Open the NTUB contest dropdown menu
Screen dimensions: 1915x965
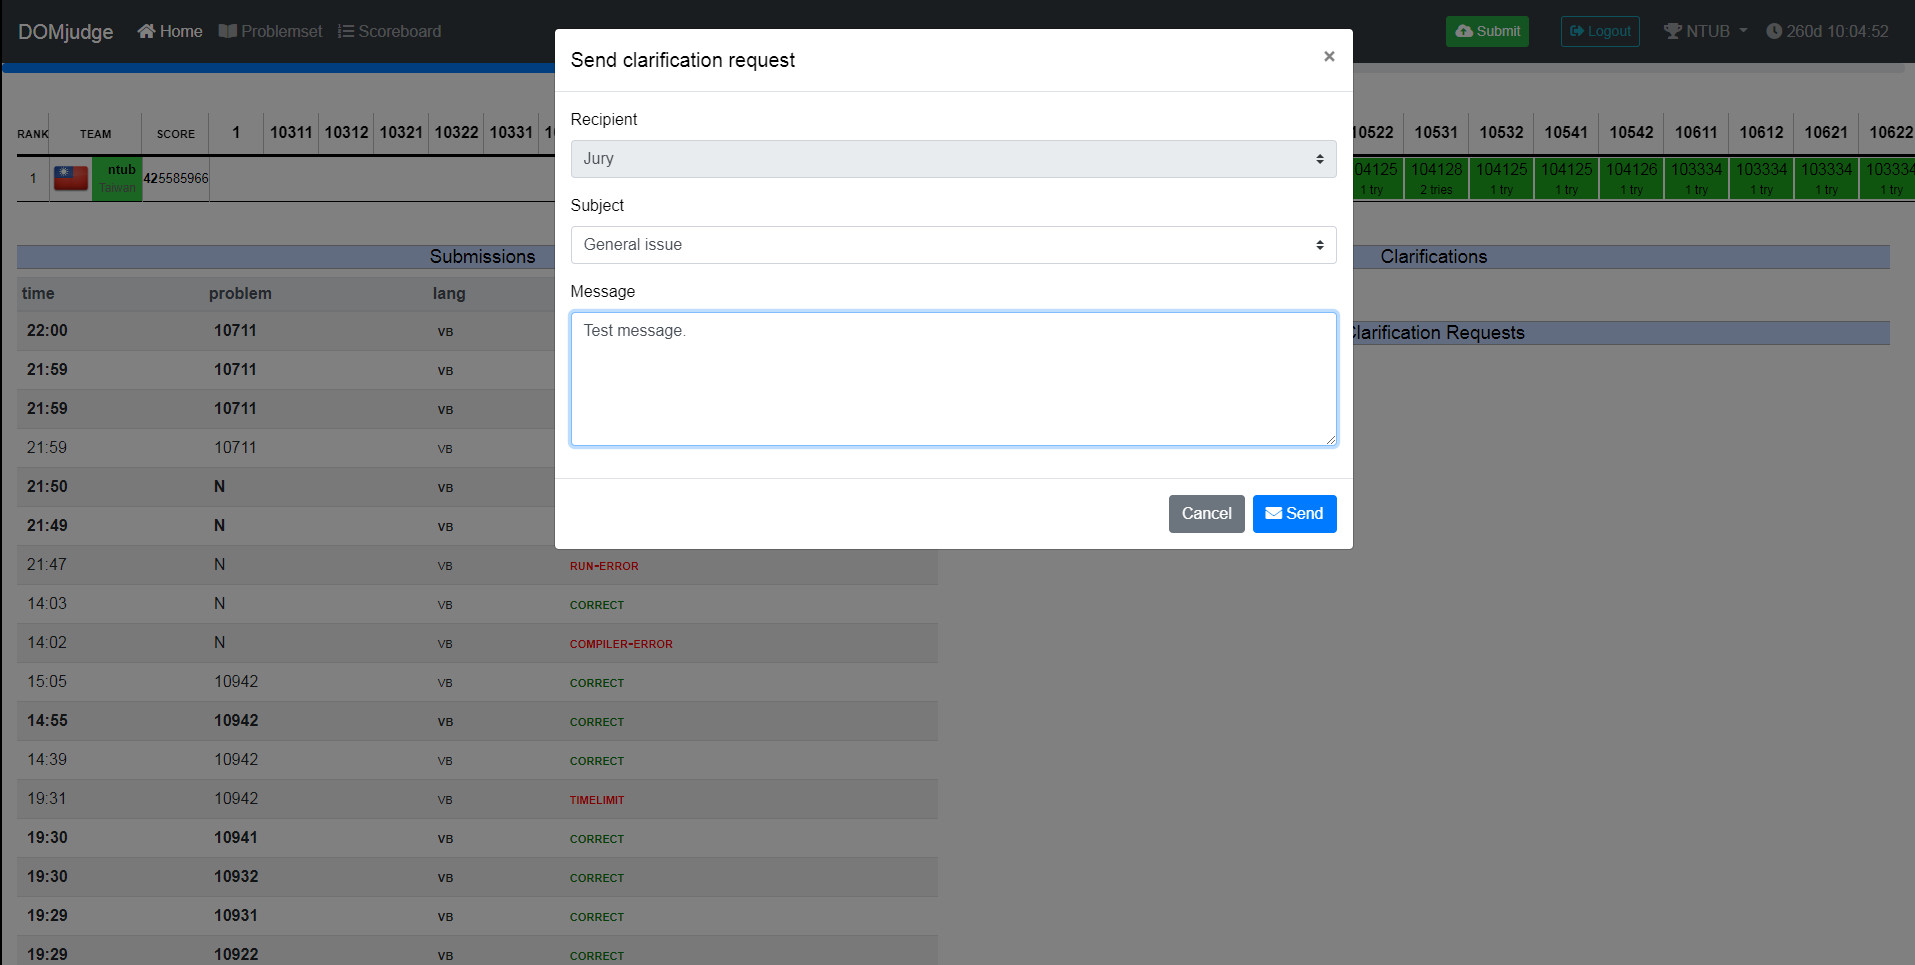pos(1705,31)
